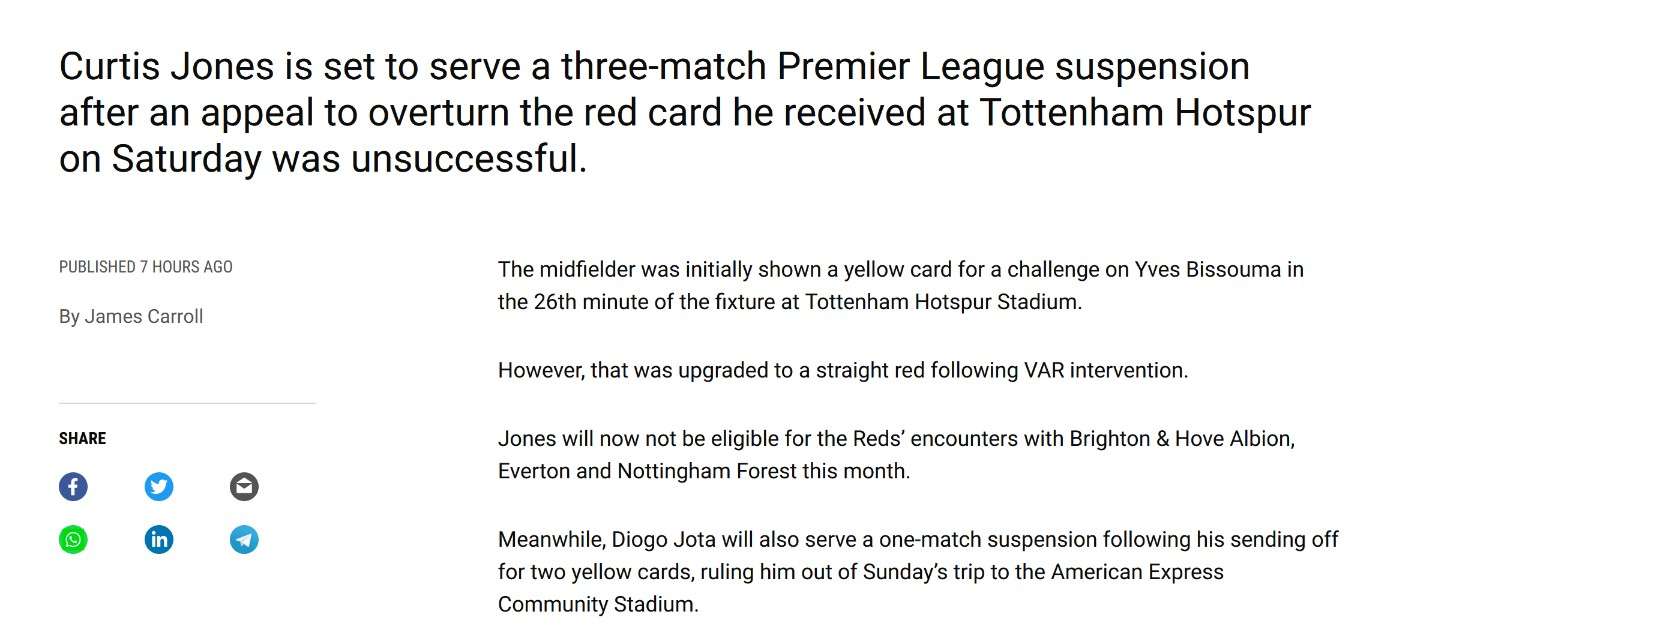Share the article on WhatsApp

[x=73, y=540]
